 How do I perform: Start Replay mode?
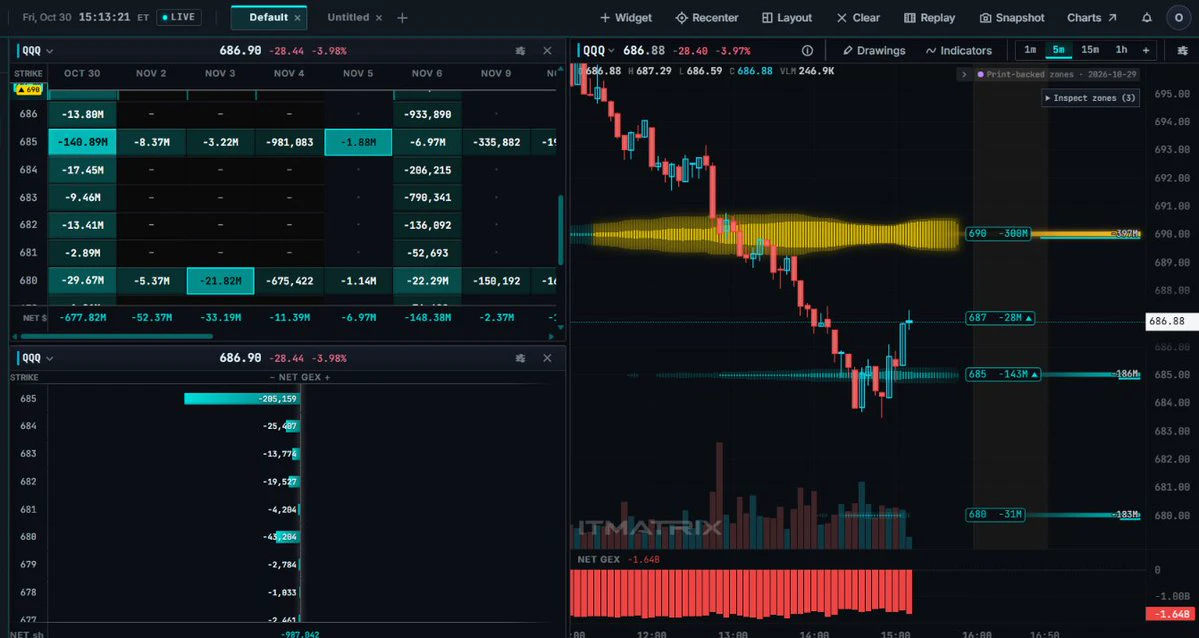pos(929,18)
